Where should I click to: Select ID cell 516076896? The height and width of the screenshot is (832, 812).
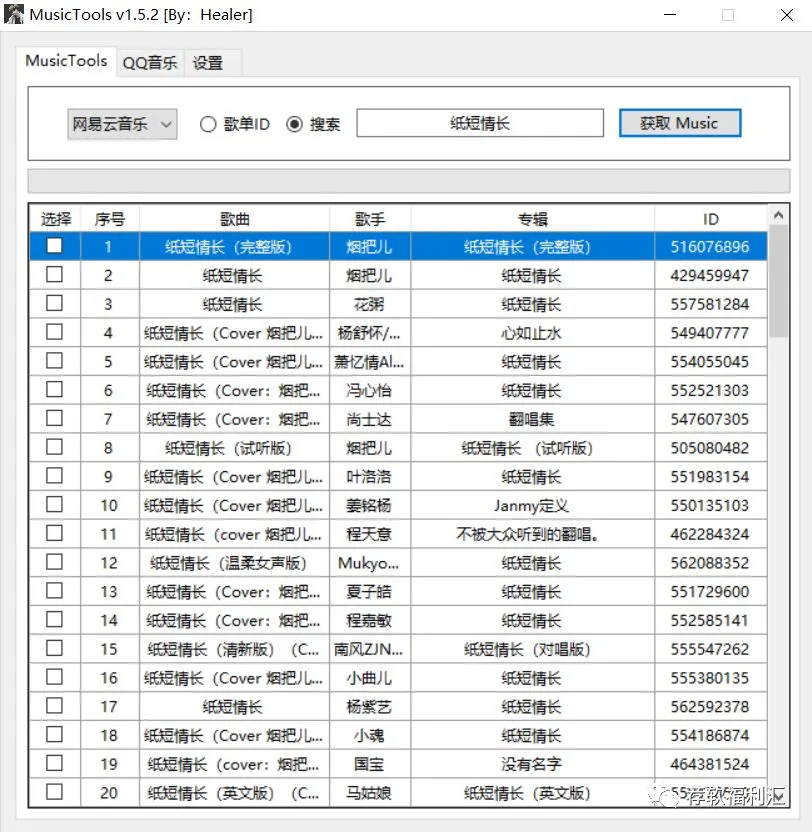710,247
